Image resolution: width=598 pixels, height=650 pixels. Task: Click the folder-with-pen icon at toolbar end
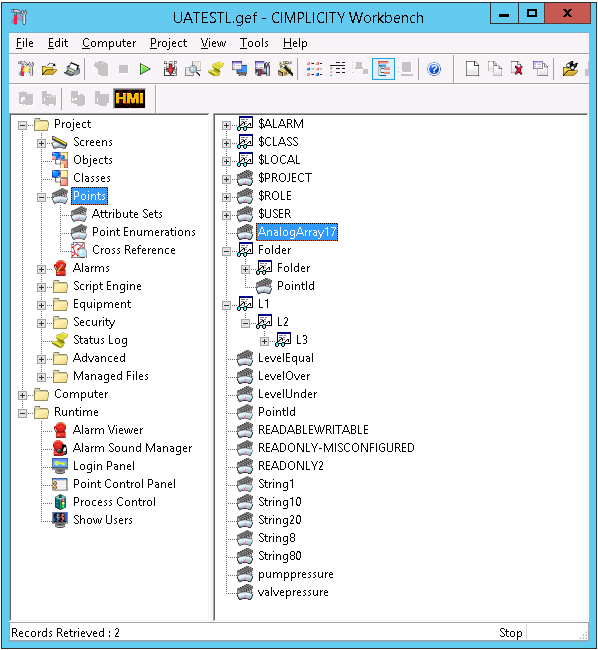tap(570, 69)
